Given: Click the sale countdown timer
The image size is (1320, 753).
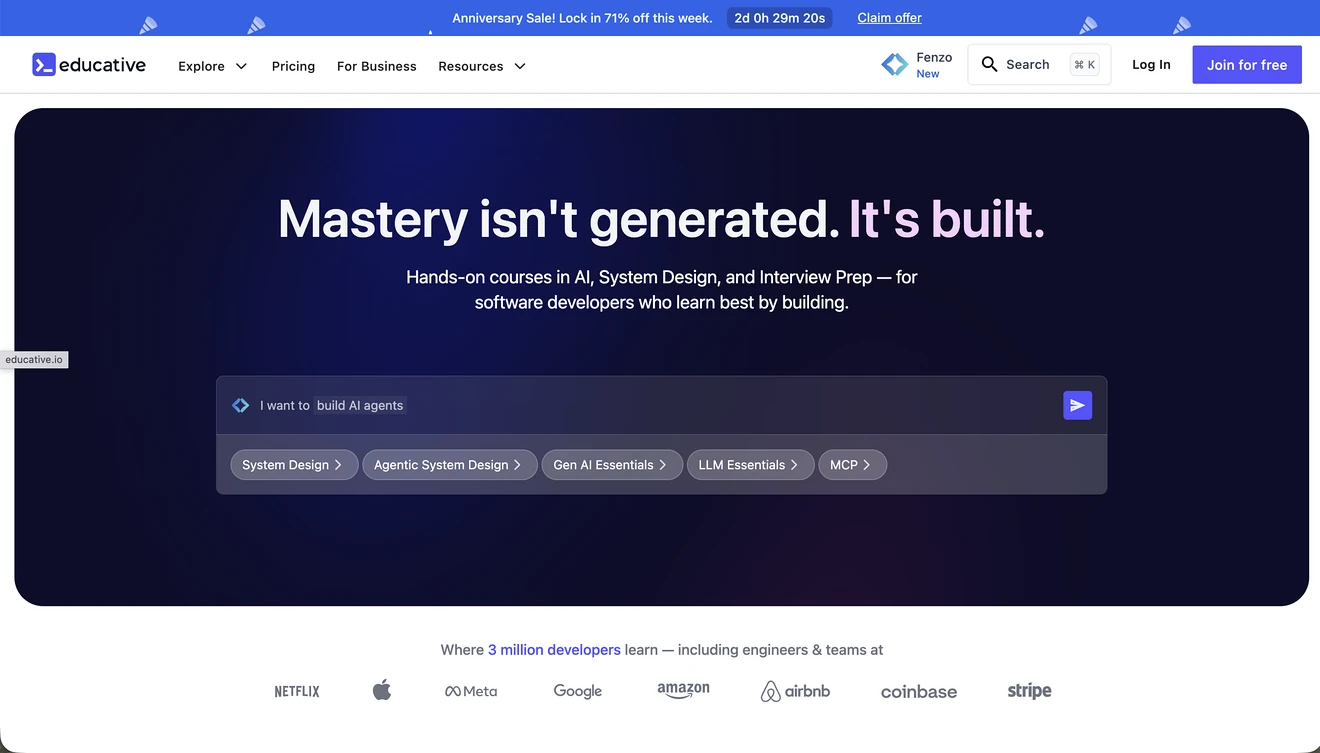Looking at the screenshot, I should click(x=779, y=18).
